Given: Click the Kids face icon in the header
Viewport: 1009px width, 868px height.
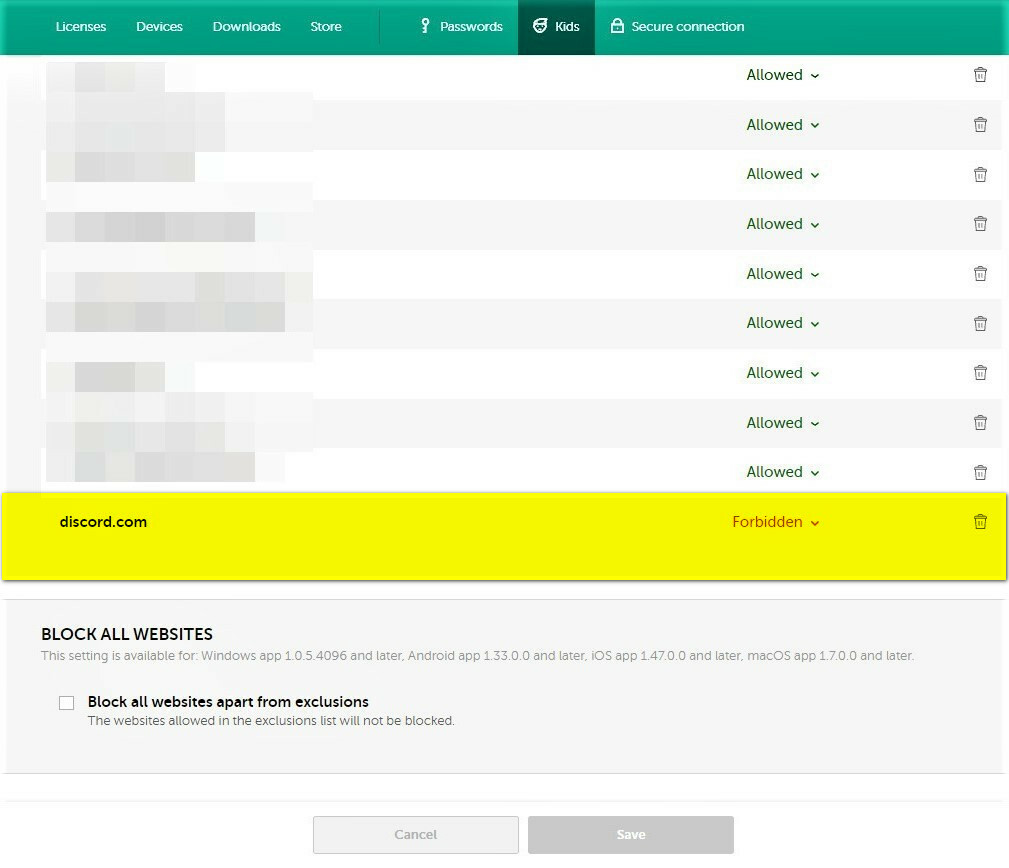Looking at the screenshot, I should point(540,26).
